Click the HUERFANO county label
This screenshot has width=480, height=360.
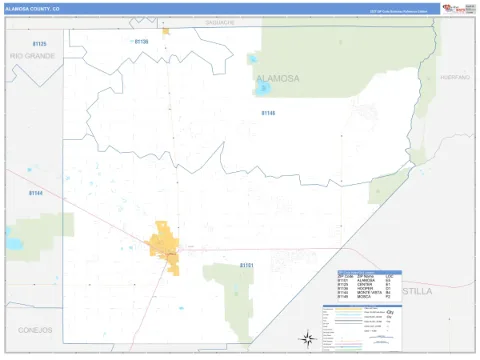[x=455, y=77]
